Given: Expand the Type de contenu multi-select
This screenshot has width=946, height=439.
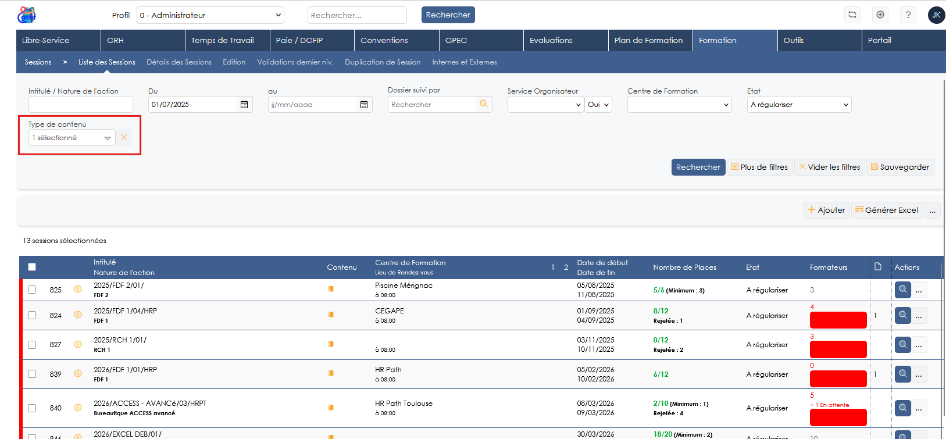Looking at the screenshot, I should [72, 138].
